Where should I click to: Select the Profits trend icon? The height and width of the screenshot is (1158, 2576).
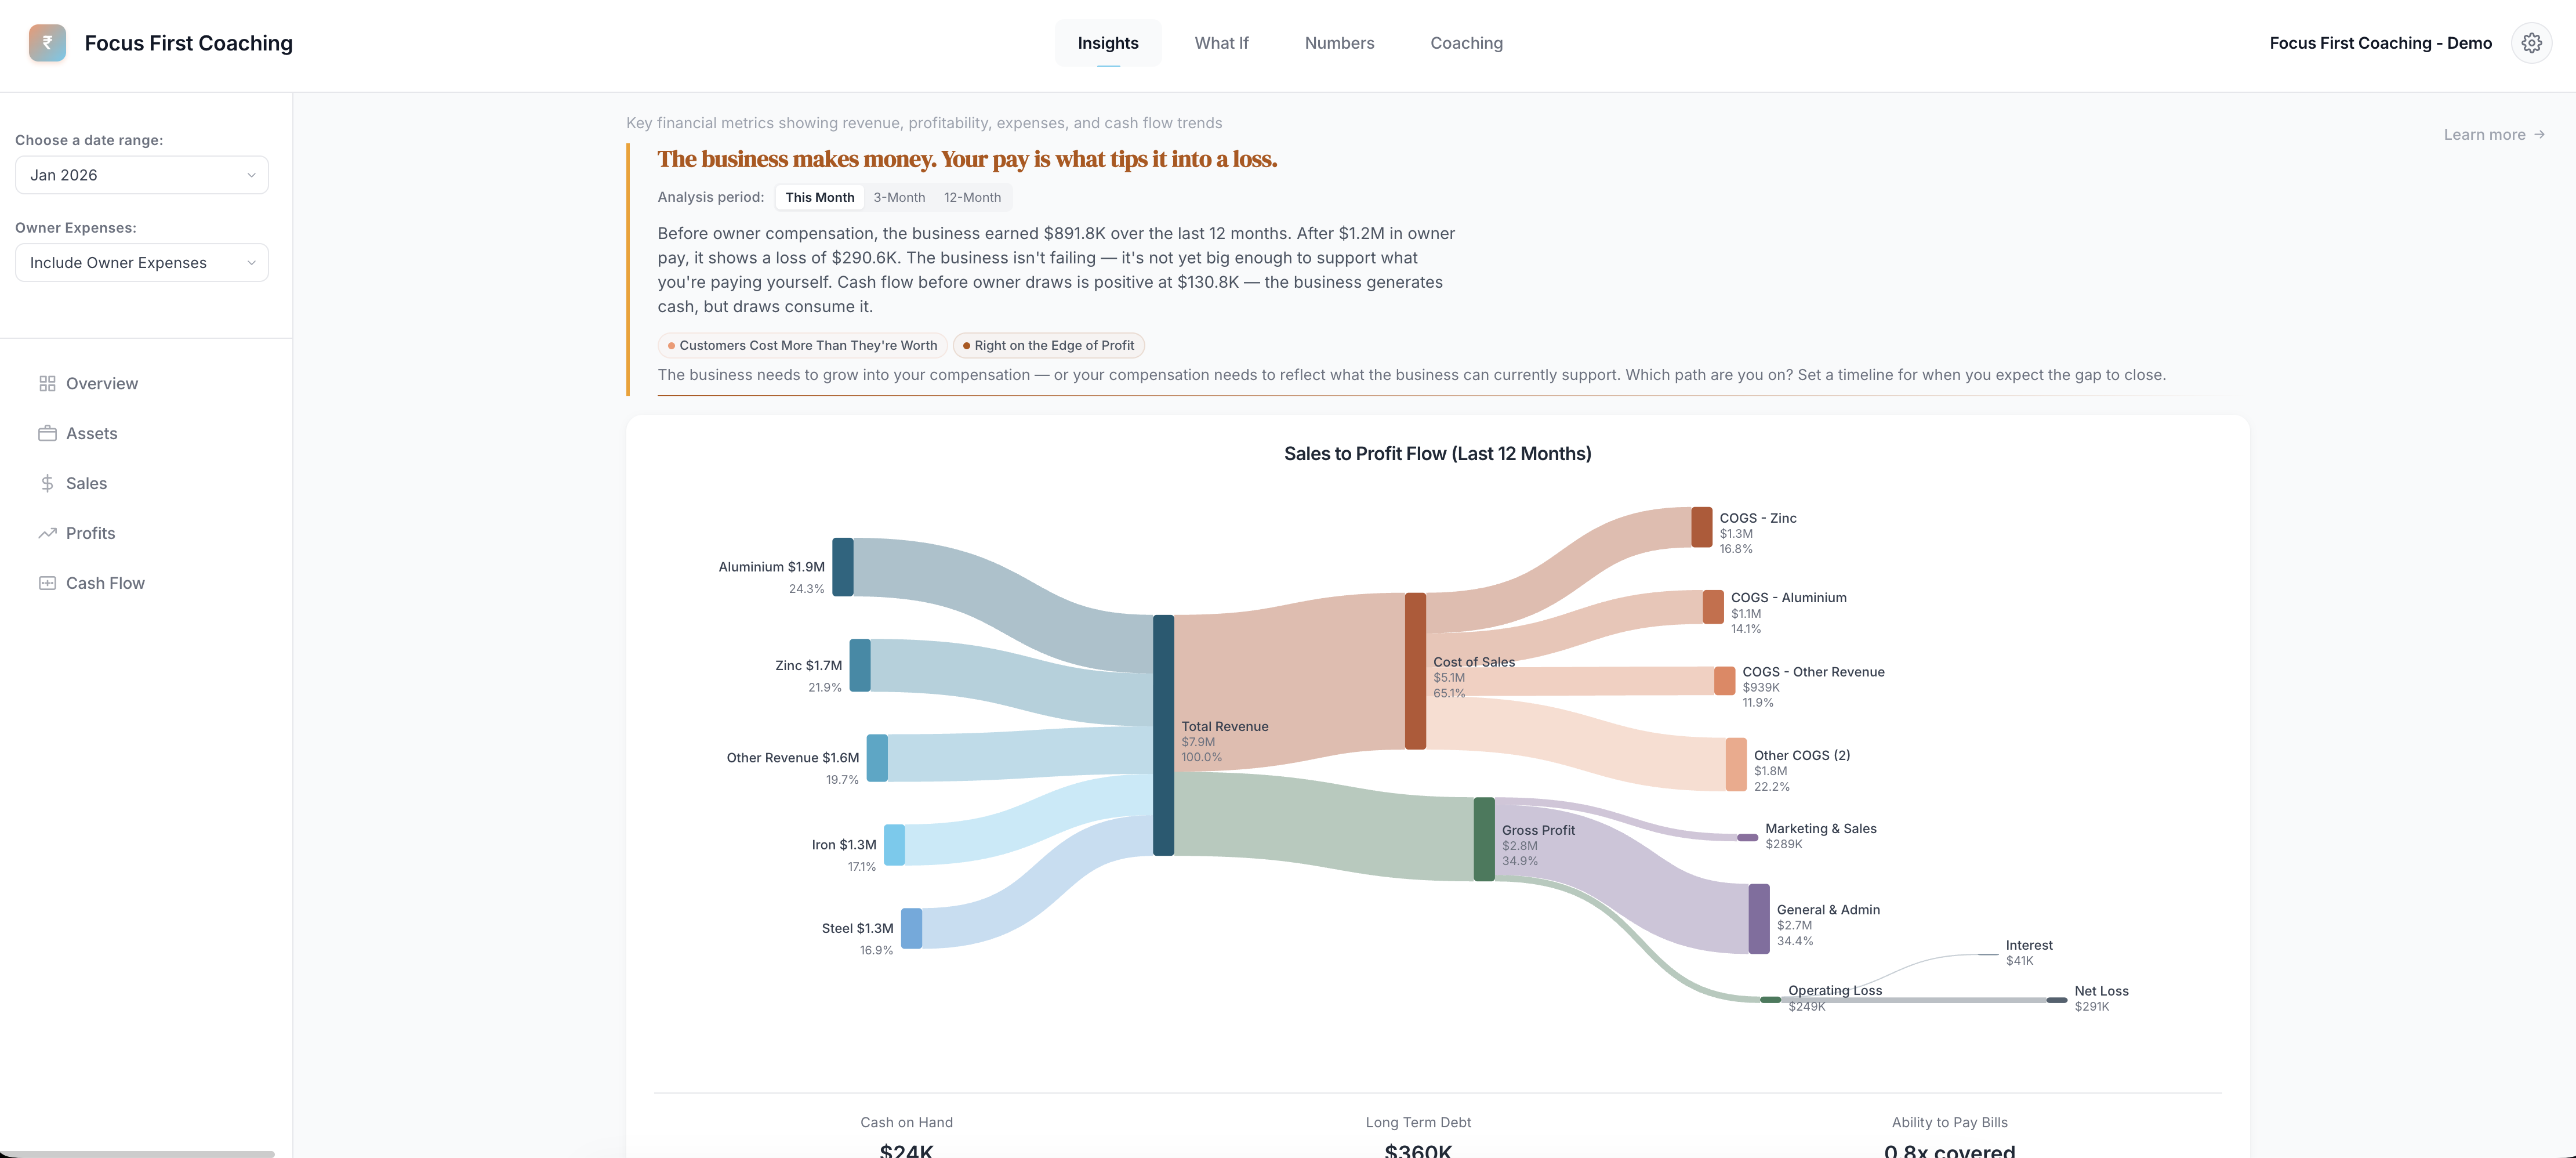click(48, 533)
